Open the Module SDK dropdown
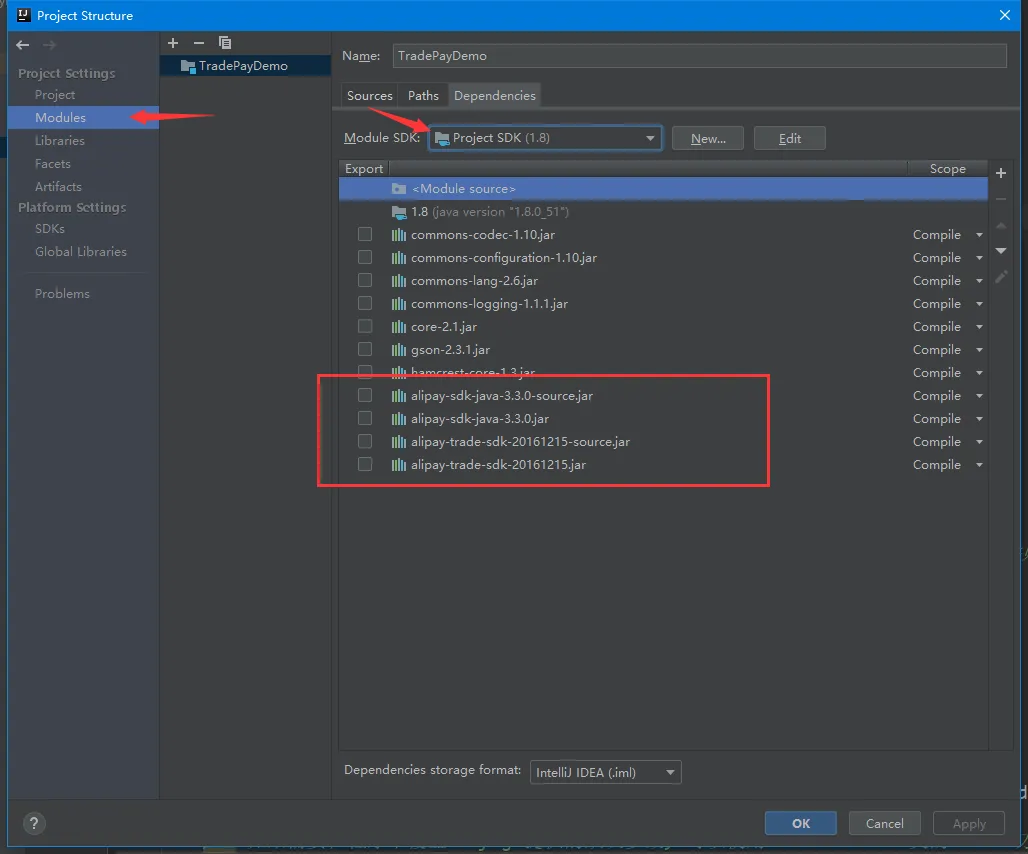 545,138
